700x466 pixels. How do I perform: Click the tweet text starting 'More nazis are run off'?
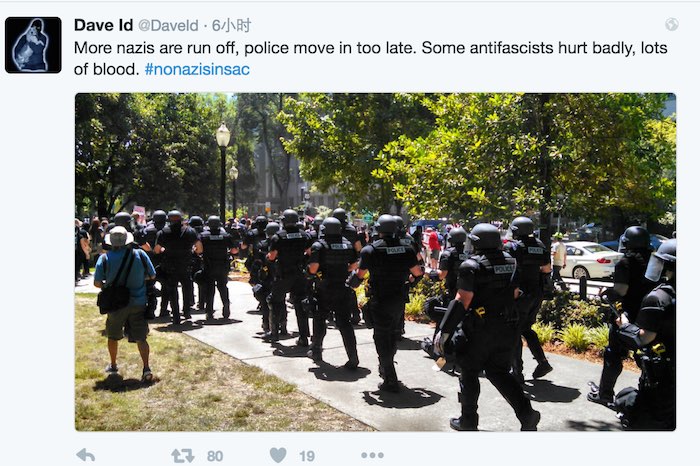371,58
